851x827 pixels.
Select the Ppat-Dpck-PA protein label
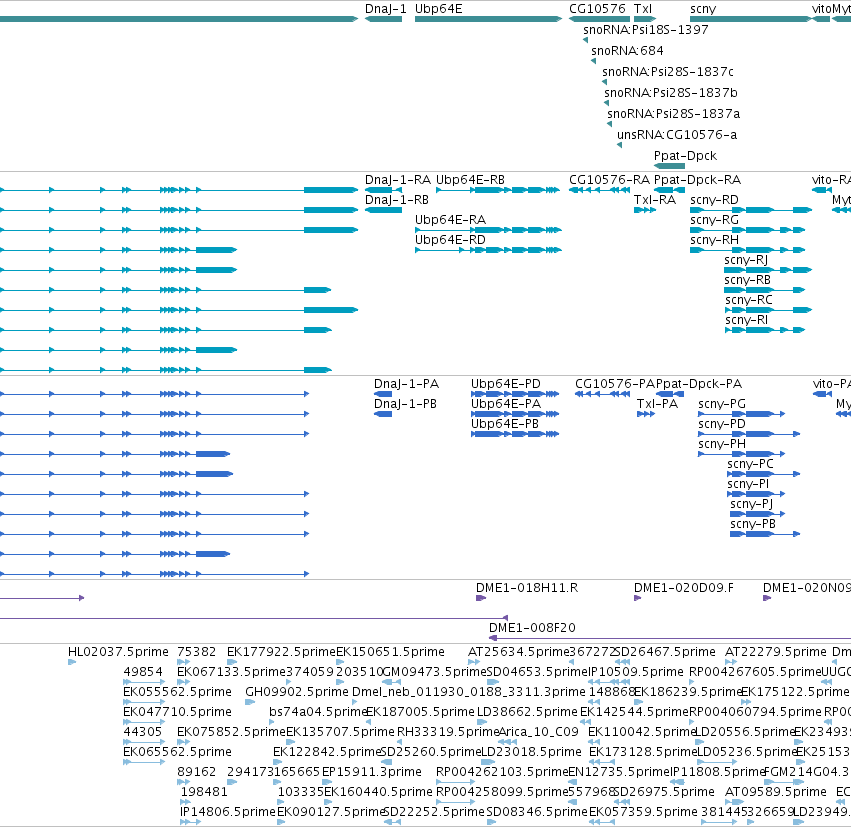[699, 384]
